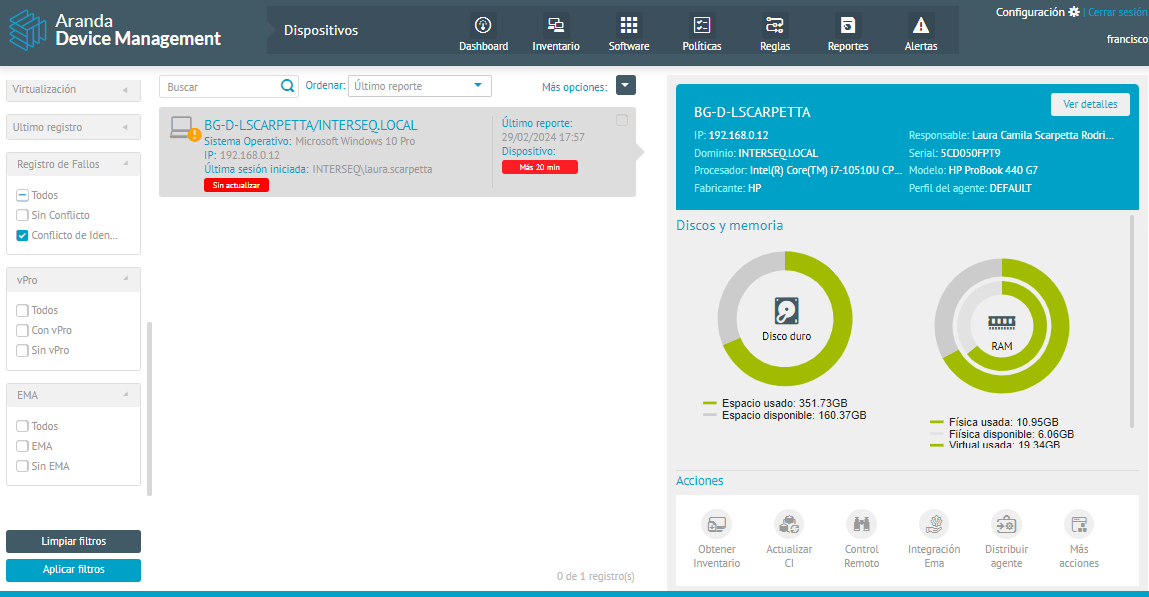Image resolution: width=1149 pixels, height=597 pixels.
Task: Click the Limpiar filtros button
Action: click(x=73, y=541)
